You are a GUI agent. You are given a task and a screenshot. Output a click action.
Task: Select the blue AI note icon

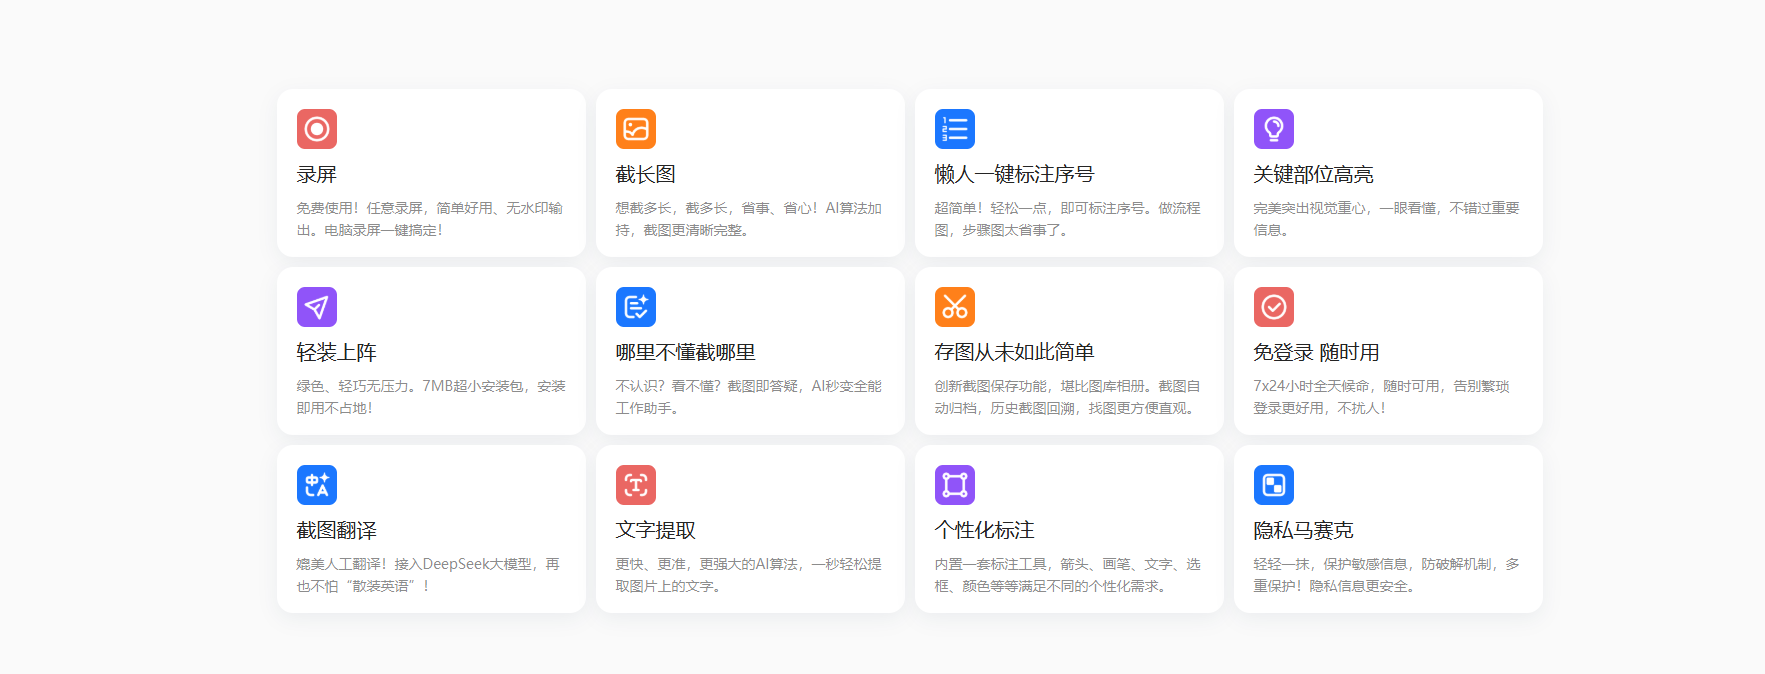point(635,307)
